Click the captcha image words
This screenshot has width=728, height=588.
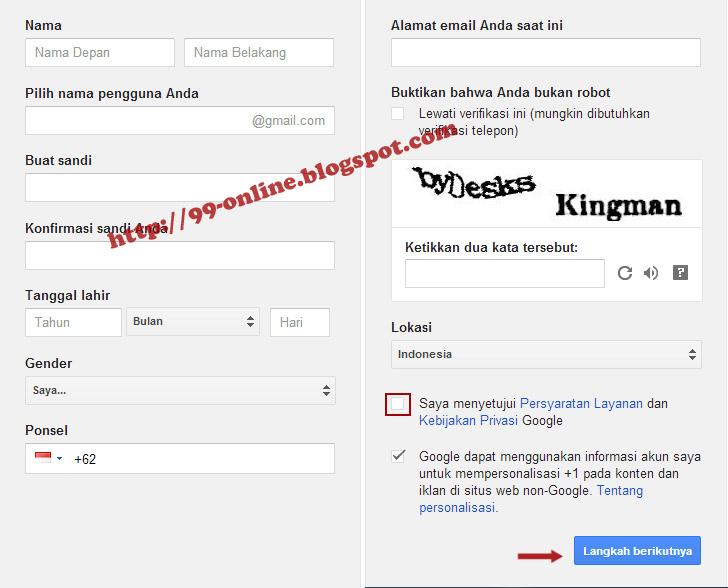(x=546, y=193)
